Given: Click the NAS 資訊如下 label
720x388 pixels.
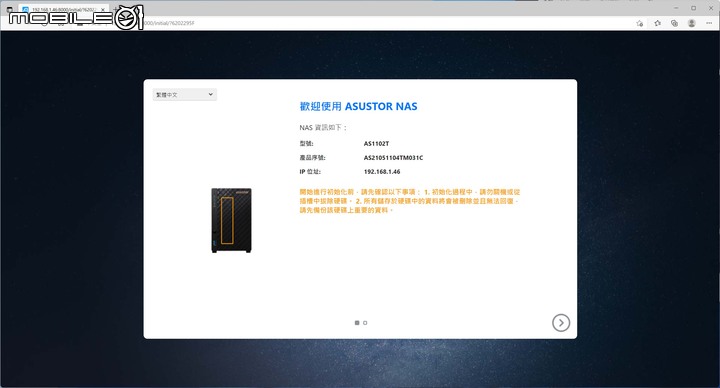Looking at the screenshot, I should click(x=323, y=128).
